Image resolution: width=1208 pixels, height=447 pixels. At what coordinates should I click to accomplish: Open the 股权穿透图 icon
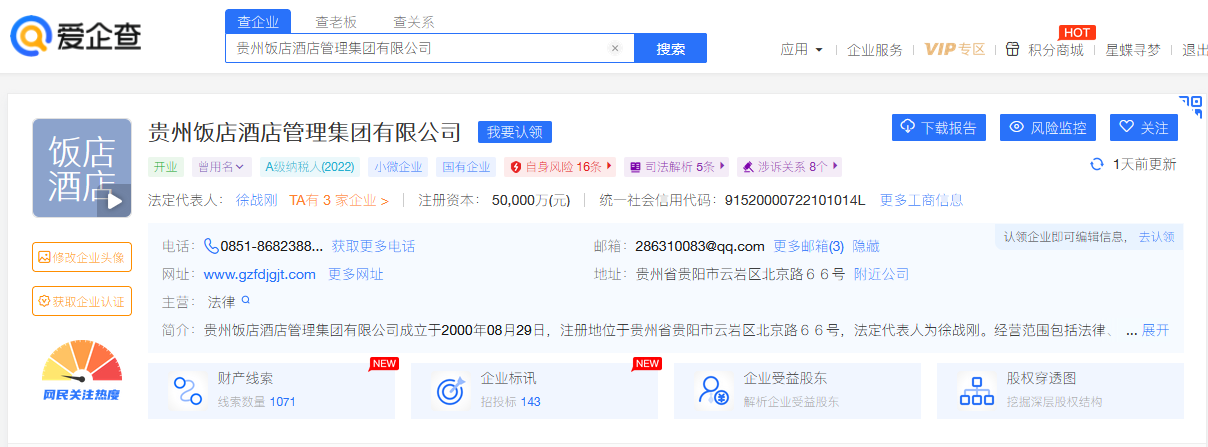coord(975,390)
